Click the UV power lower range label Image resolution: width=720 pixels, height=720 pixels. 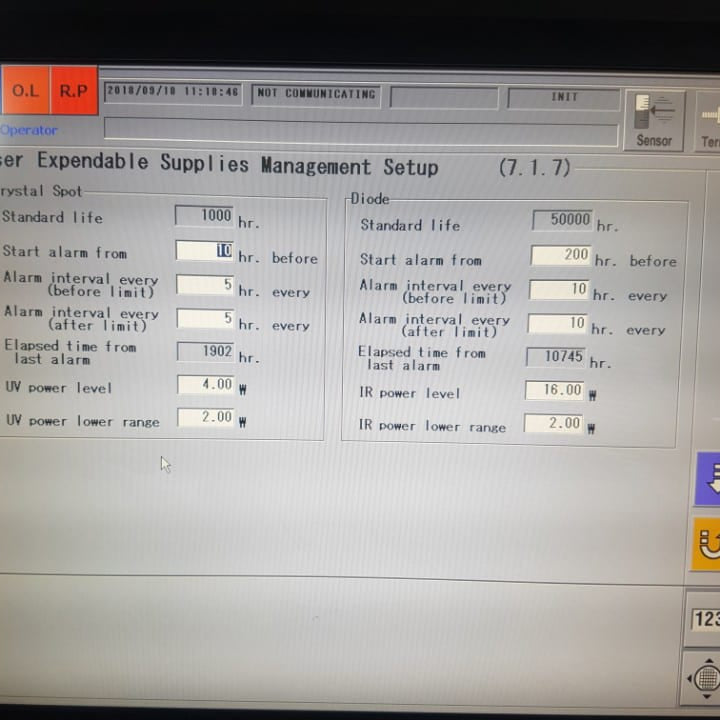coord(83,421)
